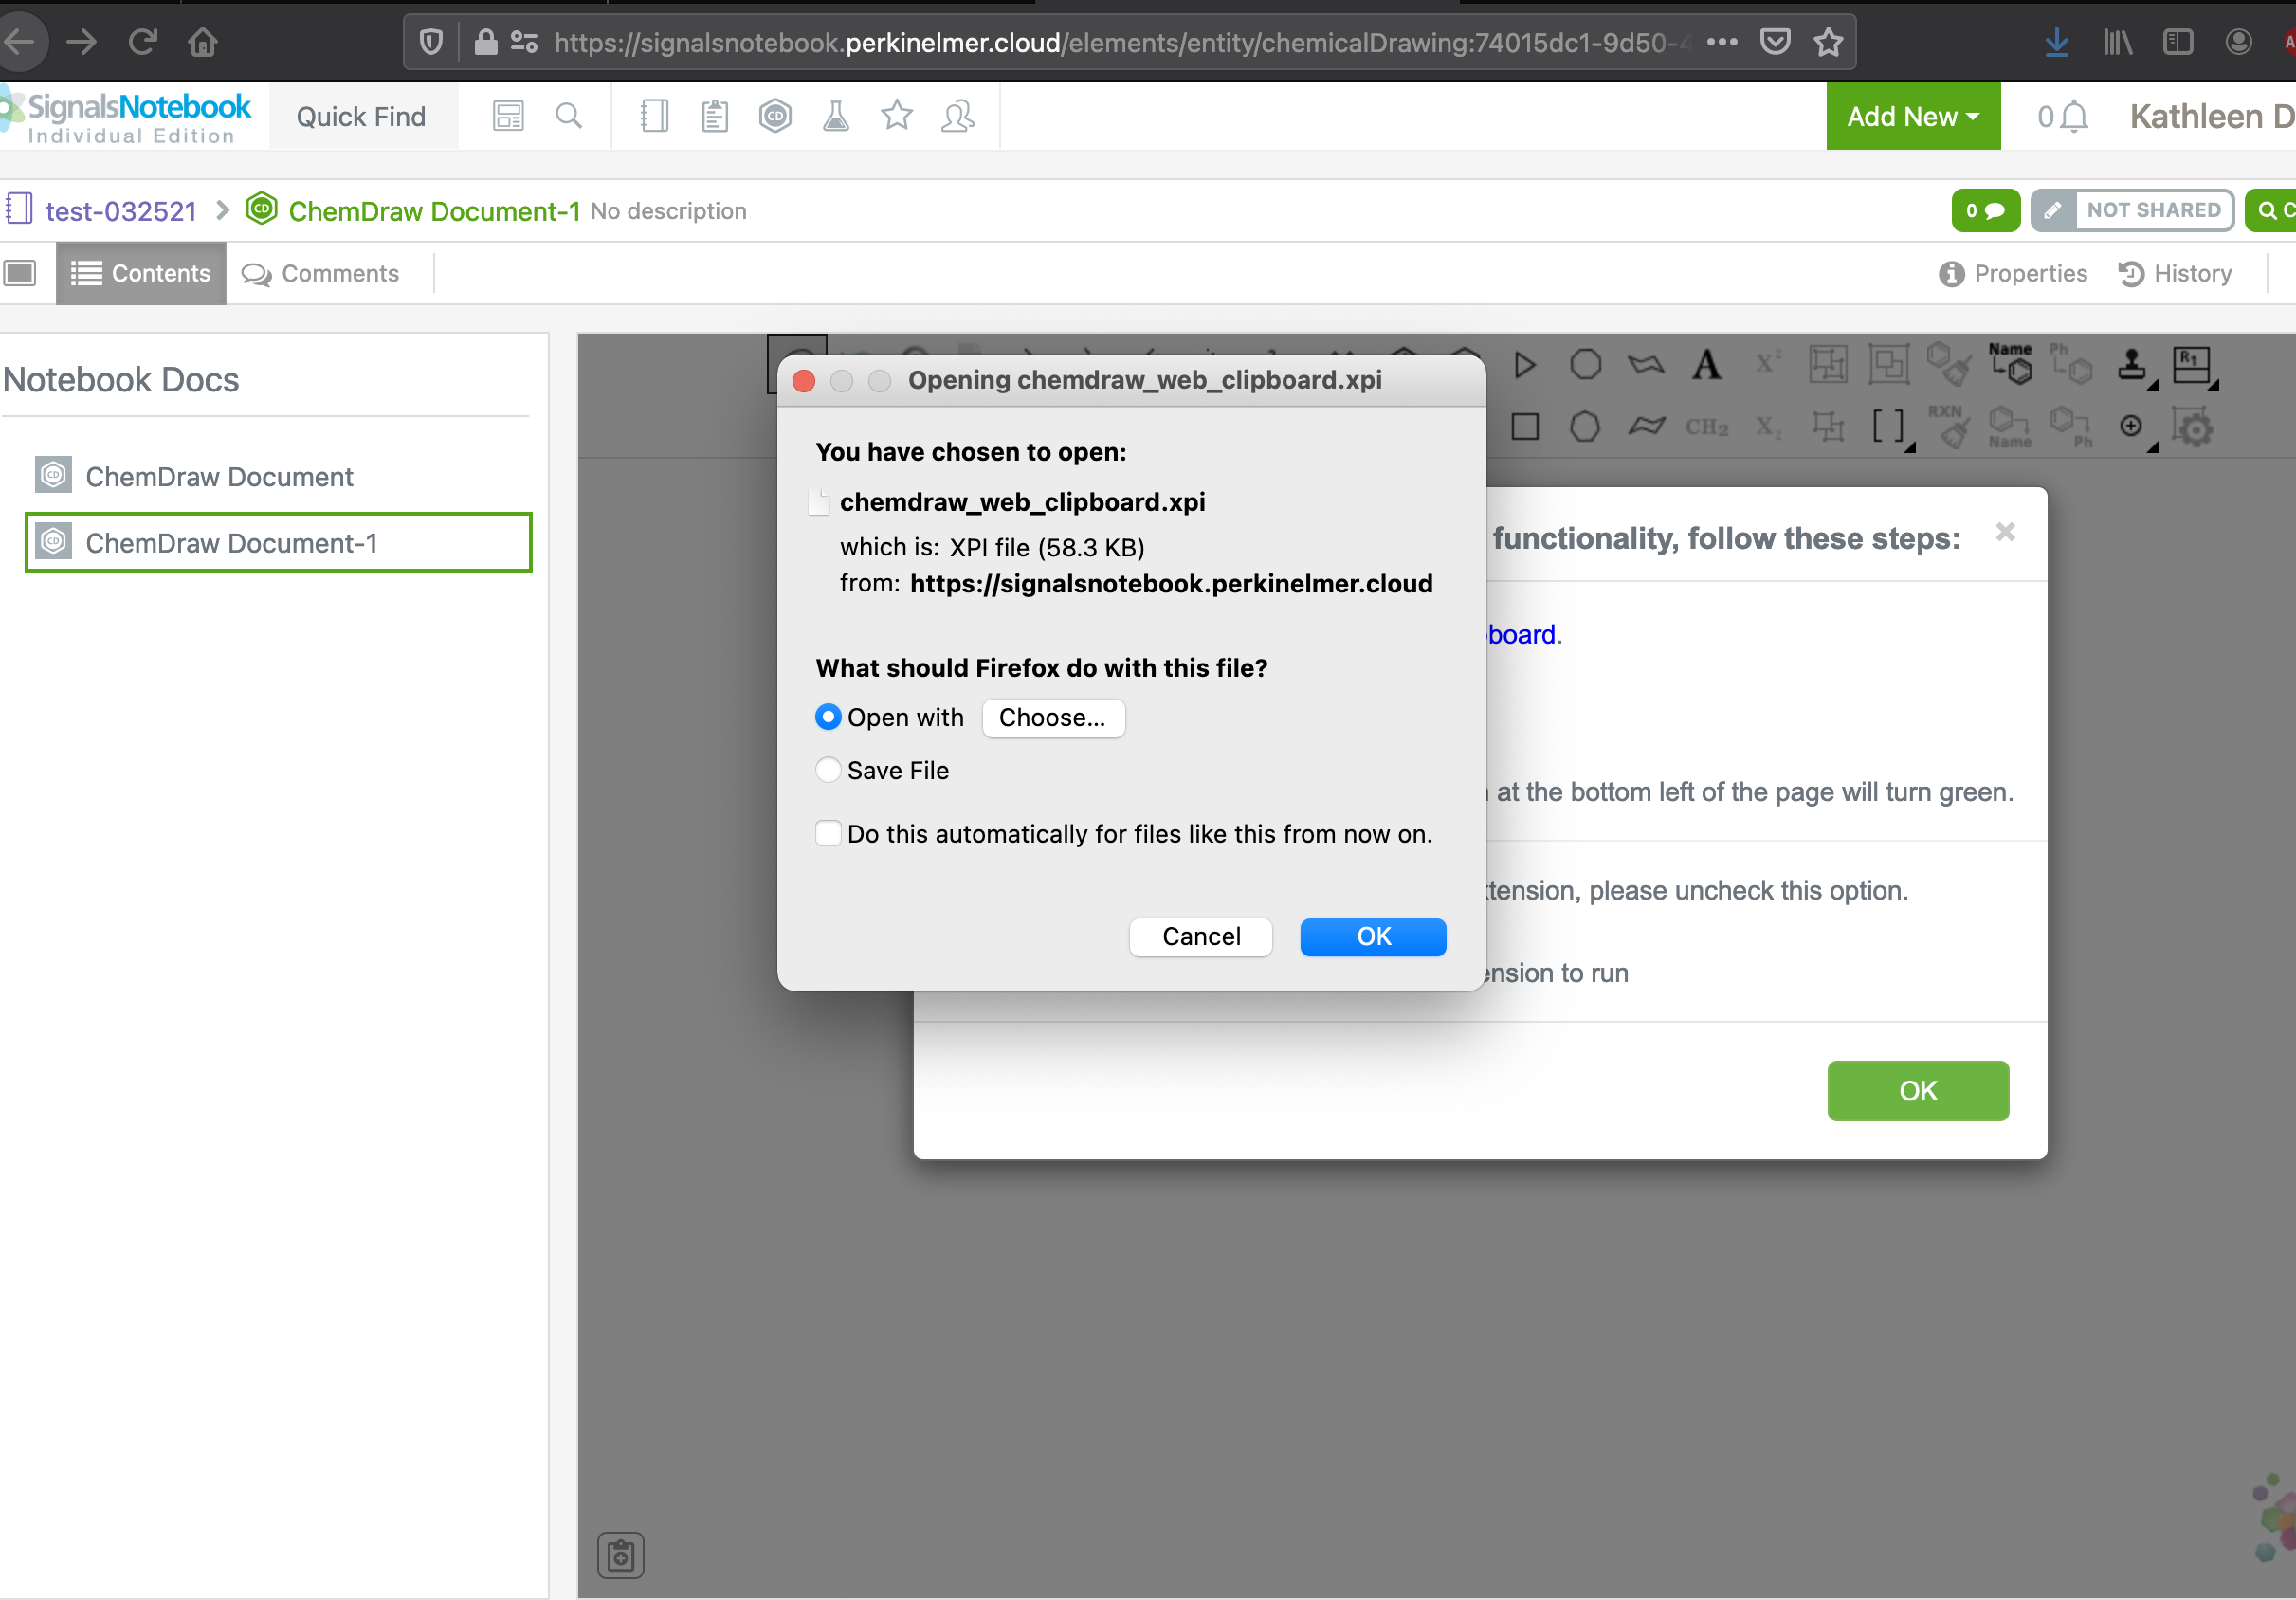Open the brackets tool
Image resolution: width=2296 pixels, height=1600 pixels.
pos(1889,427)
